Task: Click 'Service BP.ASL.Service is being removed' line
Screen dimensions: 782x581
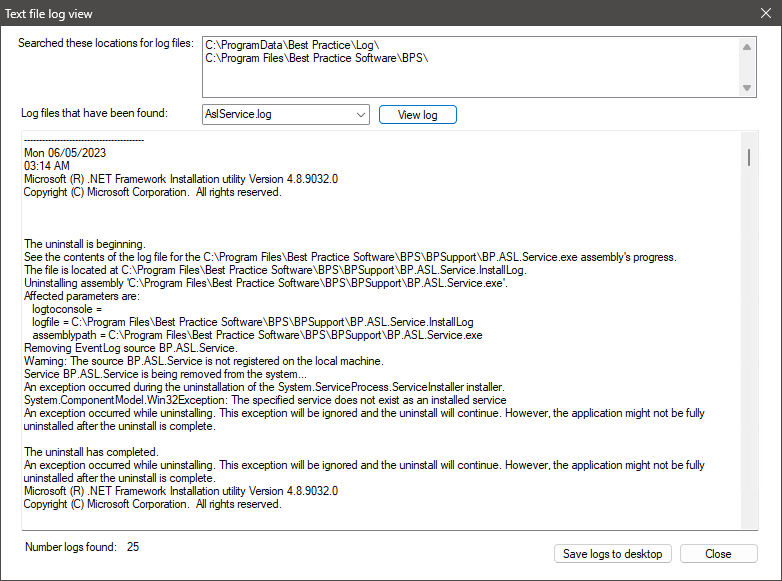Action: 165,374
